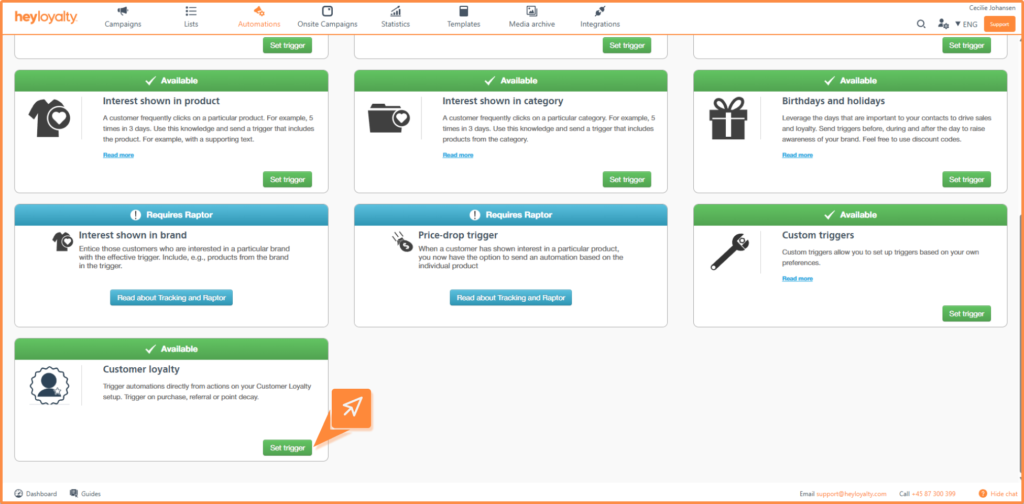The height and width of the screenshot is (504, 1024).
Task: Set trigger for Interest shown in category
Action: click(627, 180)
